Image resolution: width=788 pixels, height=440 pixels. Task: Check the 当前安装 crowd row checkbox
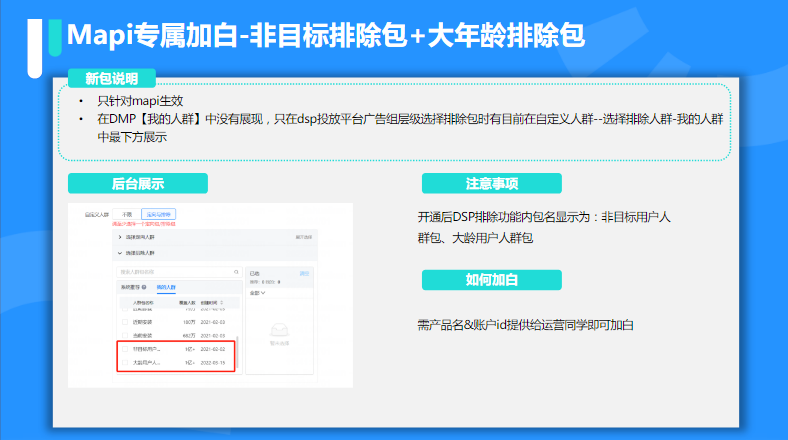(x=124, y=334)
